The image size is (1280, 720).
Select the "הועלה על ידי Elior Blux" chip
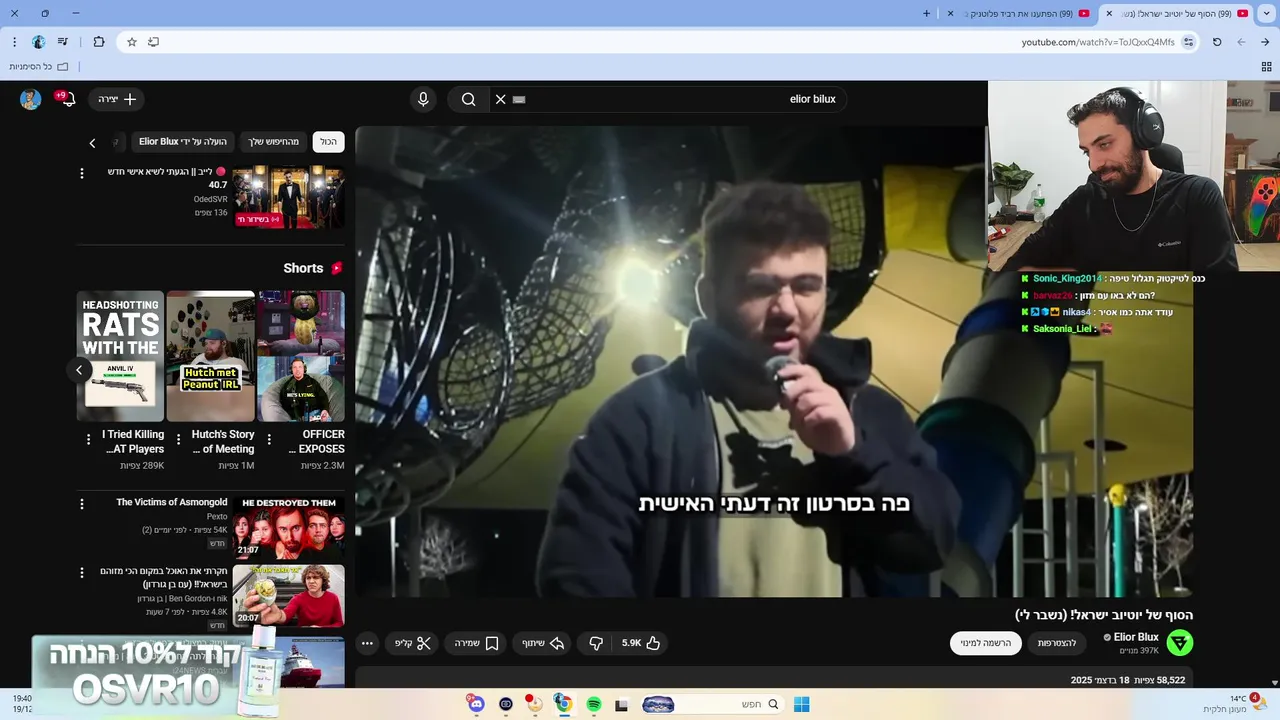coord(183,142)
